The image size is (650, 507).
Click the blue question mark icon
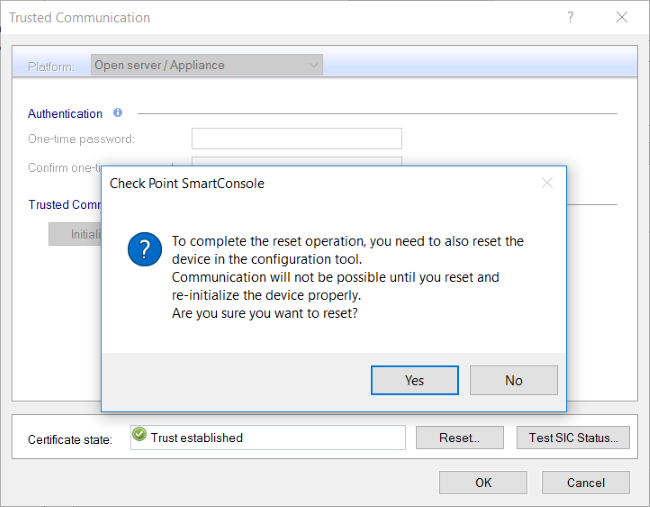(x=145, y=249)
